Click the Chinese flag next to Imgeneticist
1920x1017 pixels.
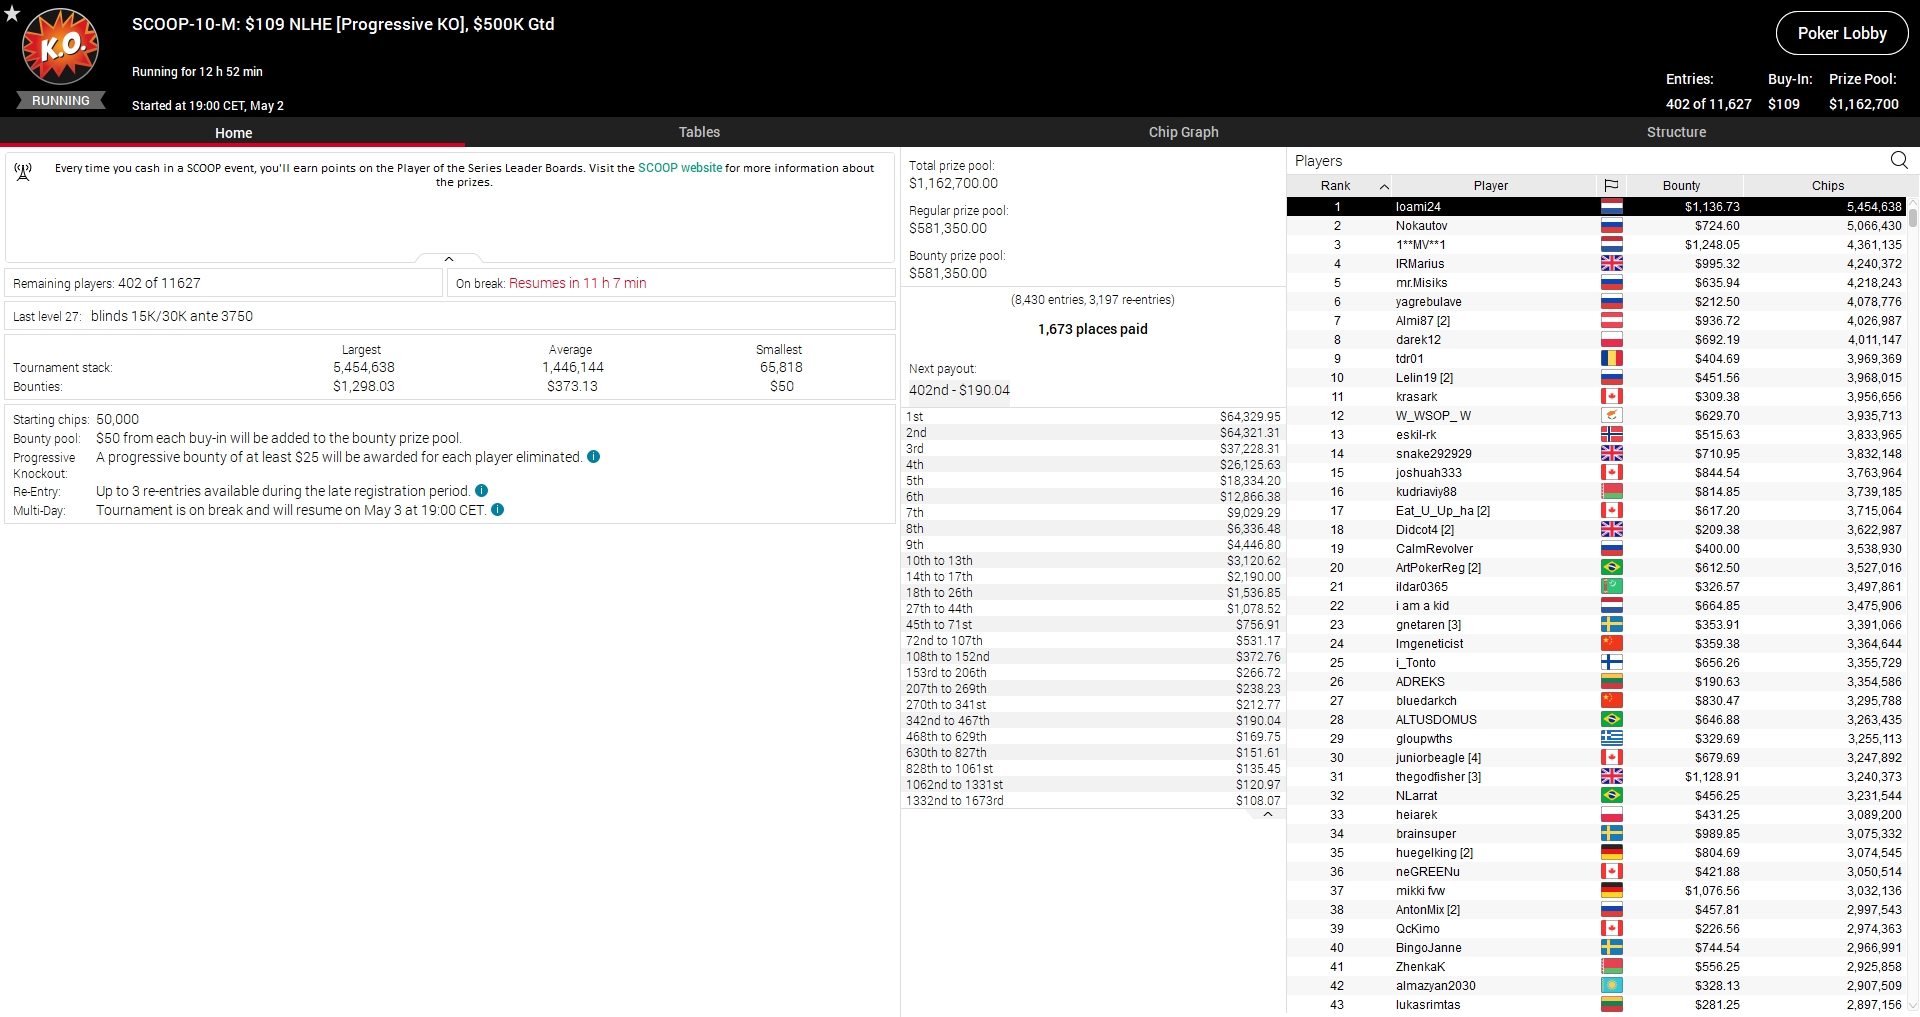[x=1611, y=644]
